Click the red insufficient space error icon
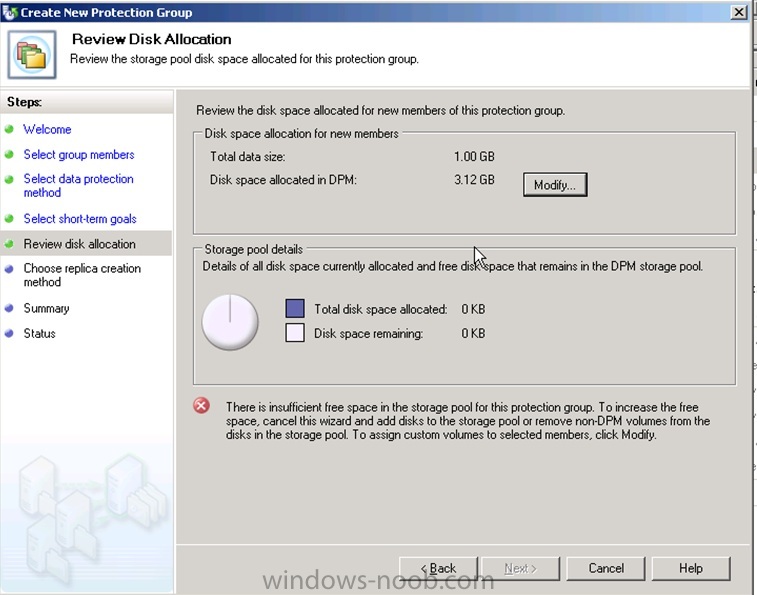The image size is (757, 595). click(x=201, y=405)
